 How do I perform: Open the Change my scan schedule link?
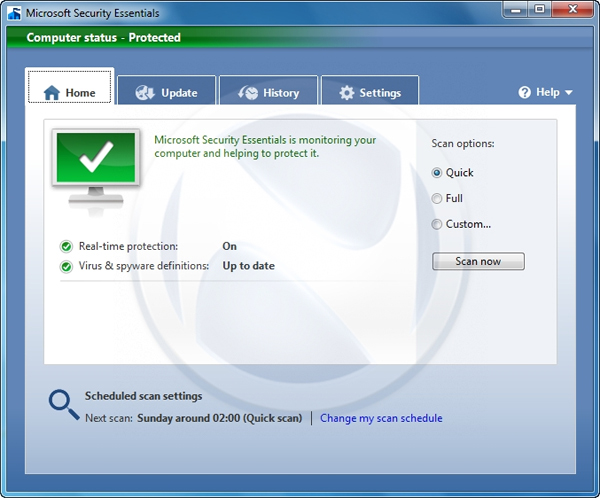(x=381, y=418)
